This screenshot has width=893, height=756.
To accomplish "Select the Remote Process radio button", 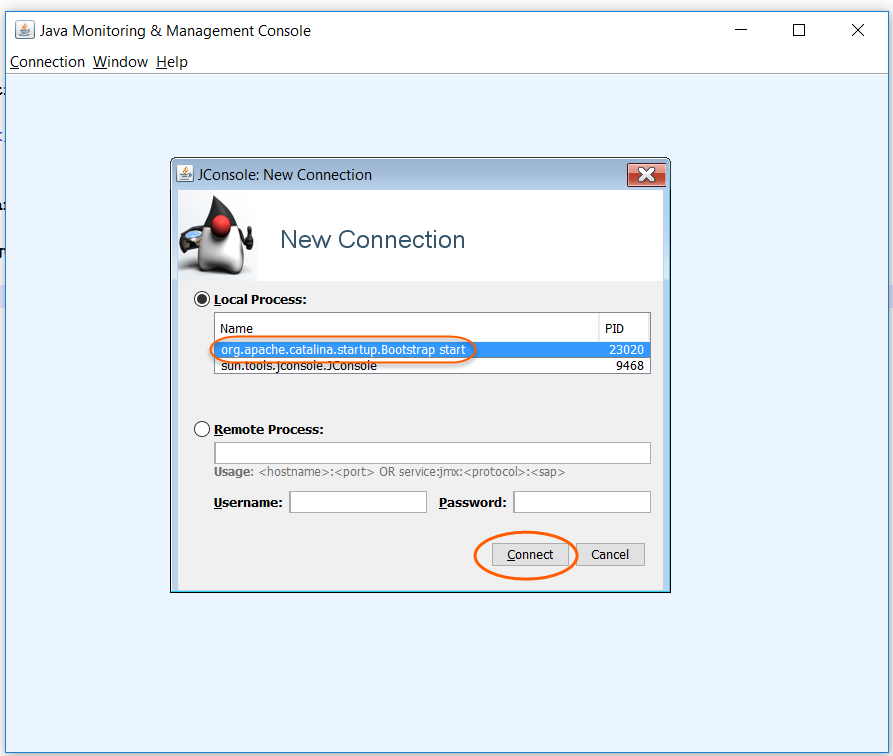I will [x=202, y=428].
